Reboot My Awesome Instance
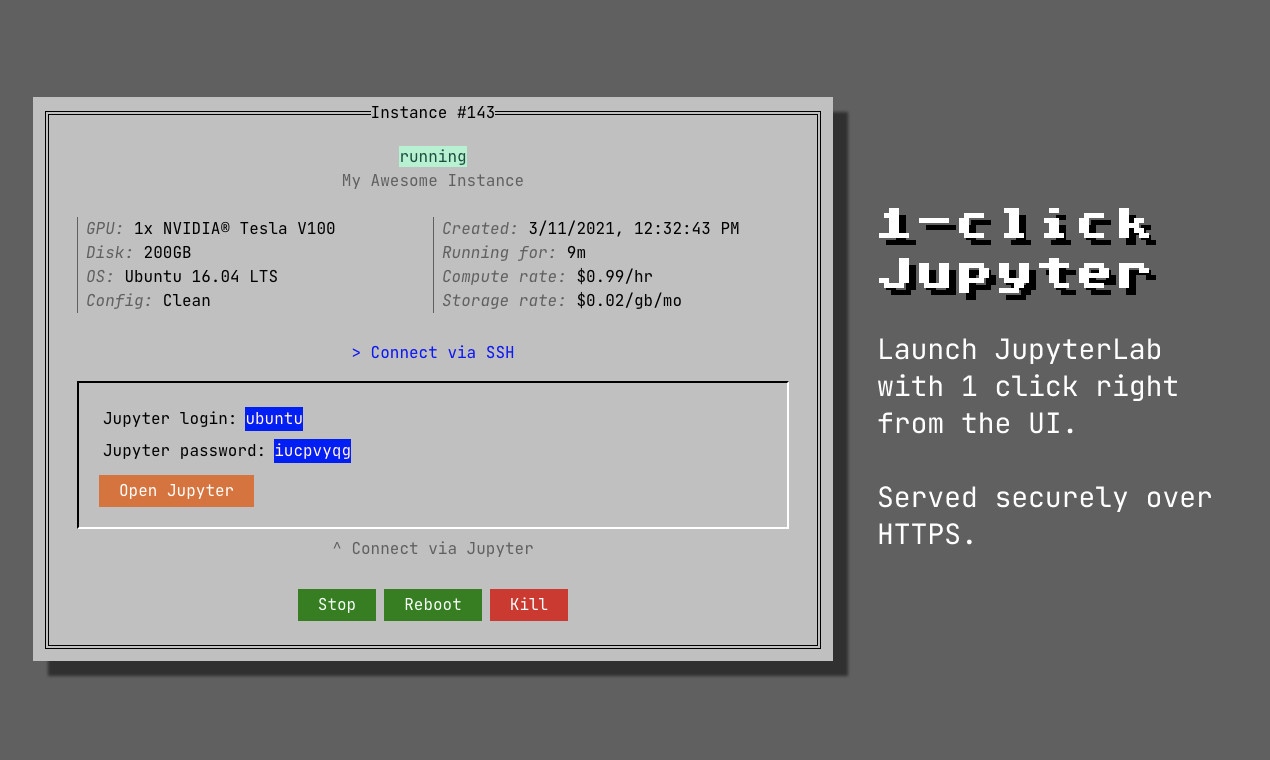The height and width of the screenshot is (760, 1270). [x=432, y=604]
